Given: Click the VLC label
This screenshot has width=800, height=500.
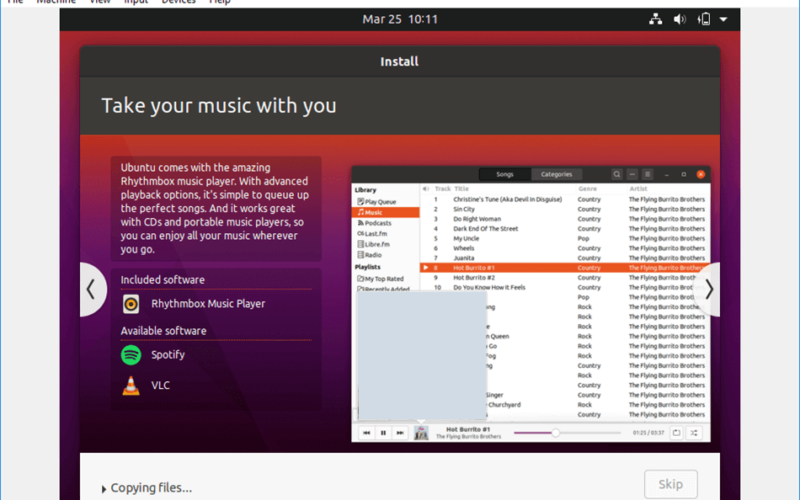Looking at the screenshot, I should pyautogui.click(x=160, y=385).
